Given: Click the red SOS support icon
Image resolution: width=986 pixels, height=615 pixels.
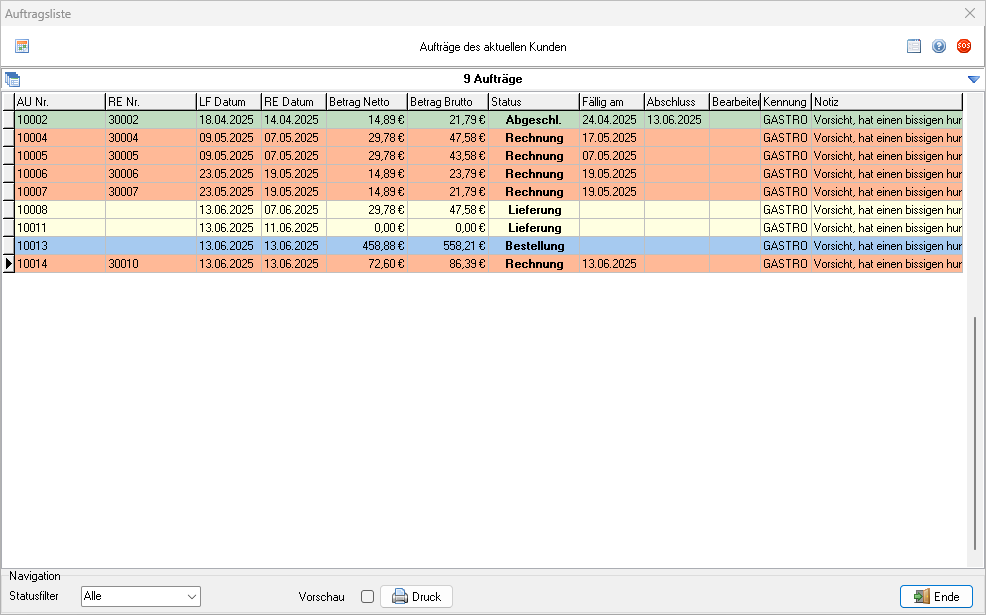Looking at the screenshot, I should [x=964, y=46].
